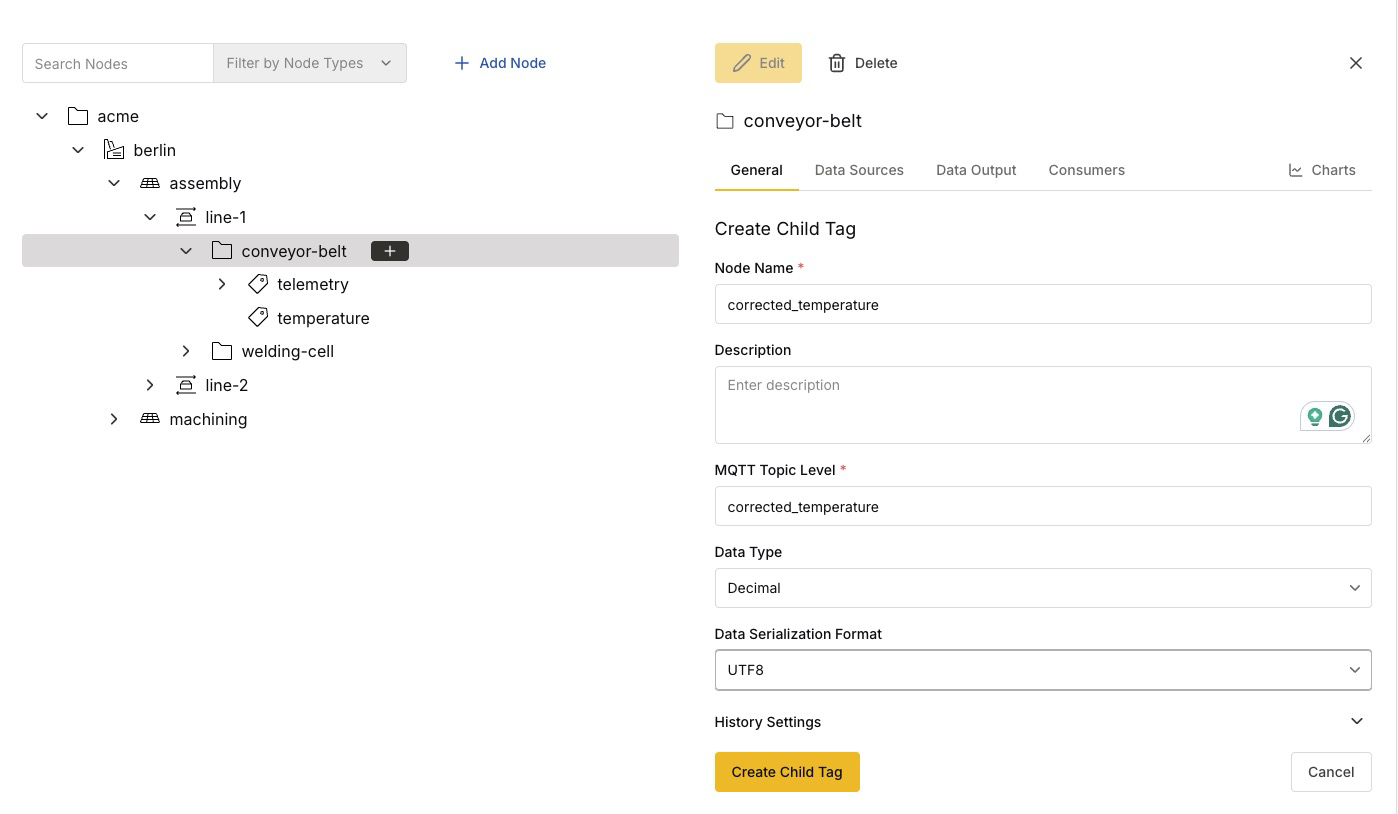Click the line-2 production line icon
The height and width of the screenshot is (814, 1398).
point(186,385)
